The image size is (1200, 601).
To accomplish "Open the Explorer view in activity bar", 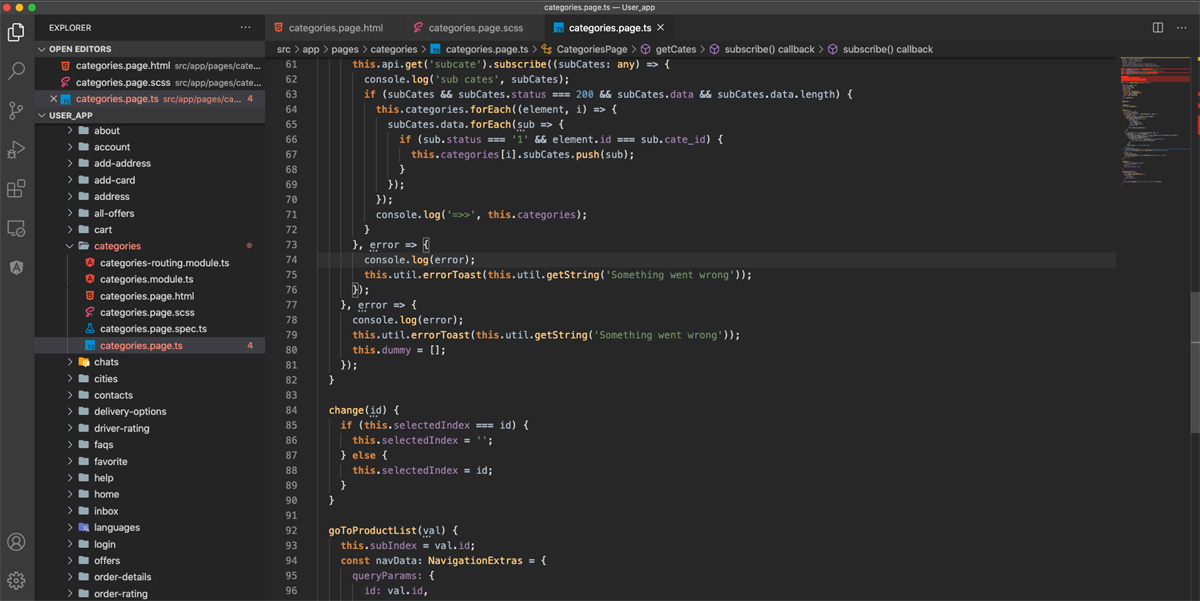I will (x=16, y=32).
